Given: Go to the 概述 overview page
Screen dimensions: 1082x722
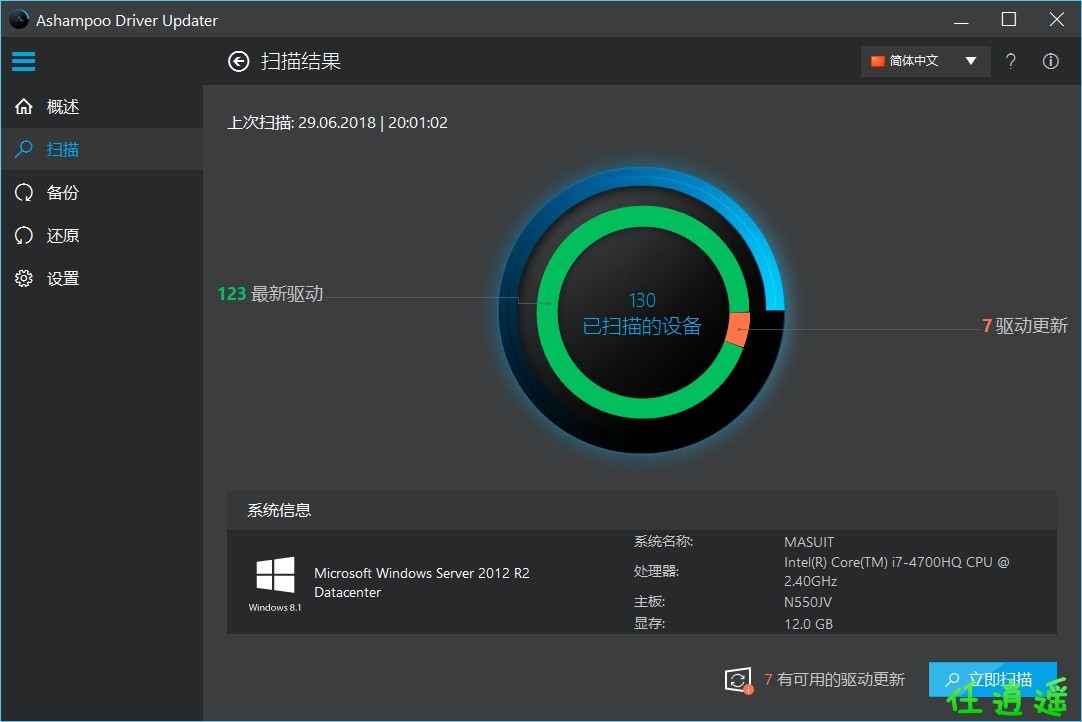Looking at the screenshot, I should tap(102, 106).
